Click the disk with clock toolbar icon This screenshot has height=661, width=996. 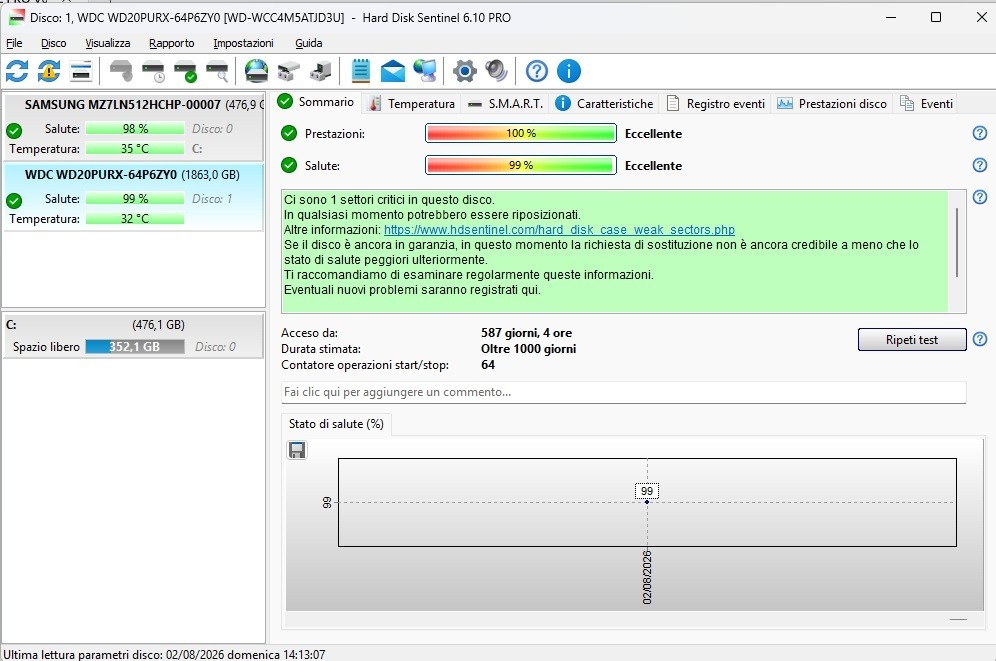(x=153, y=71)
